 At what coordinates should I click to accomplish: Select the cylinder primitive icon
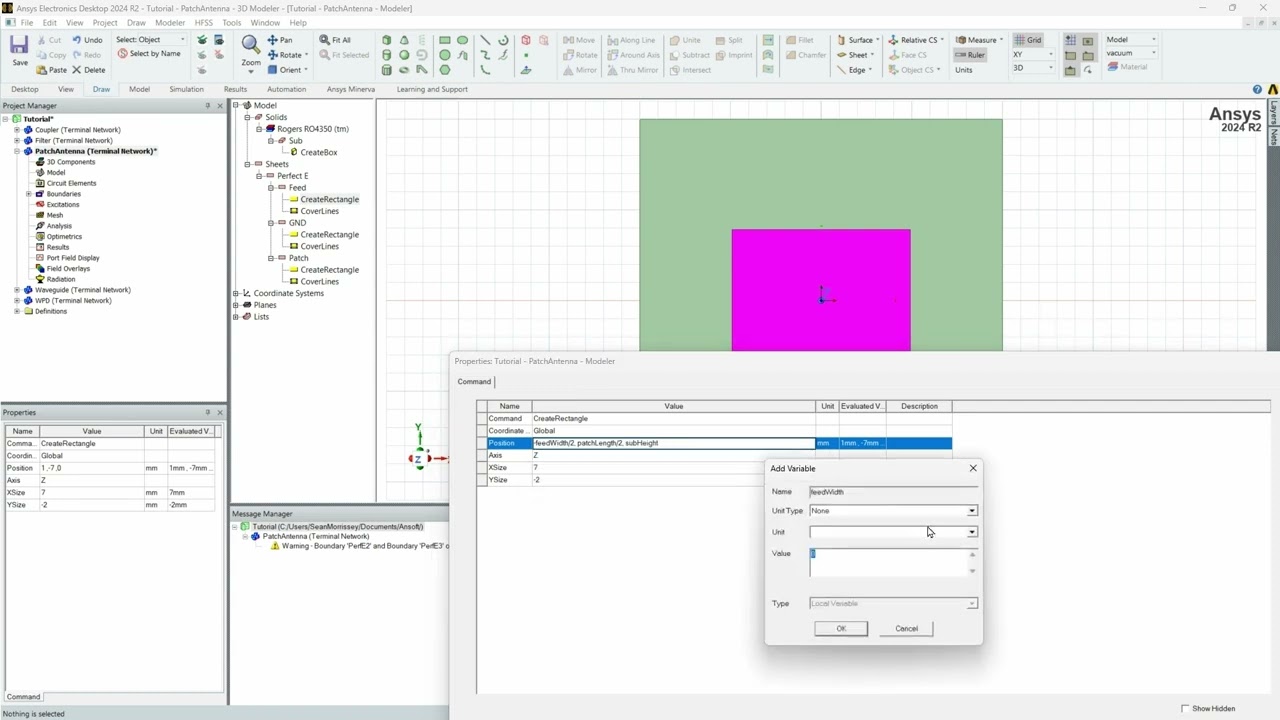coord(386,55)
